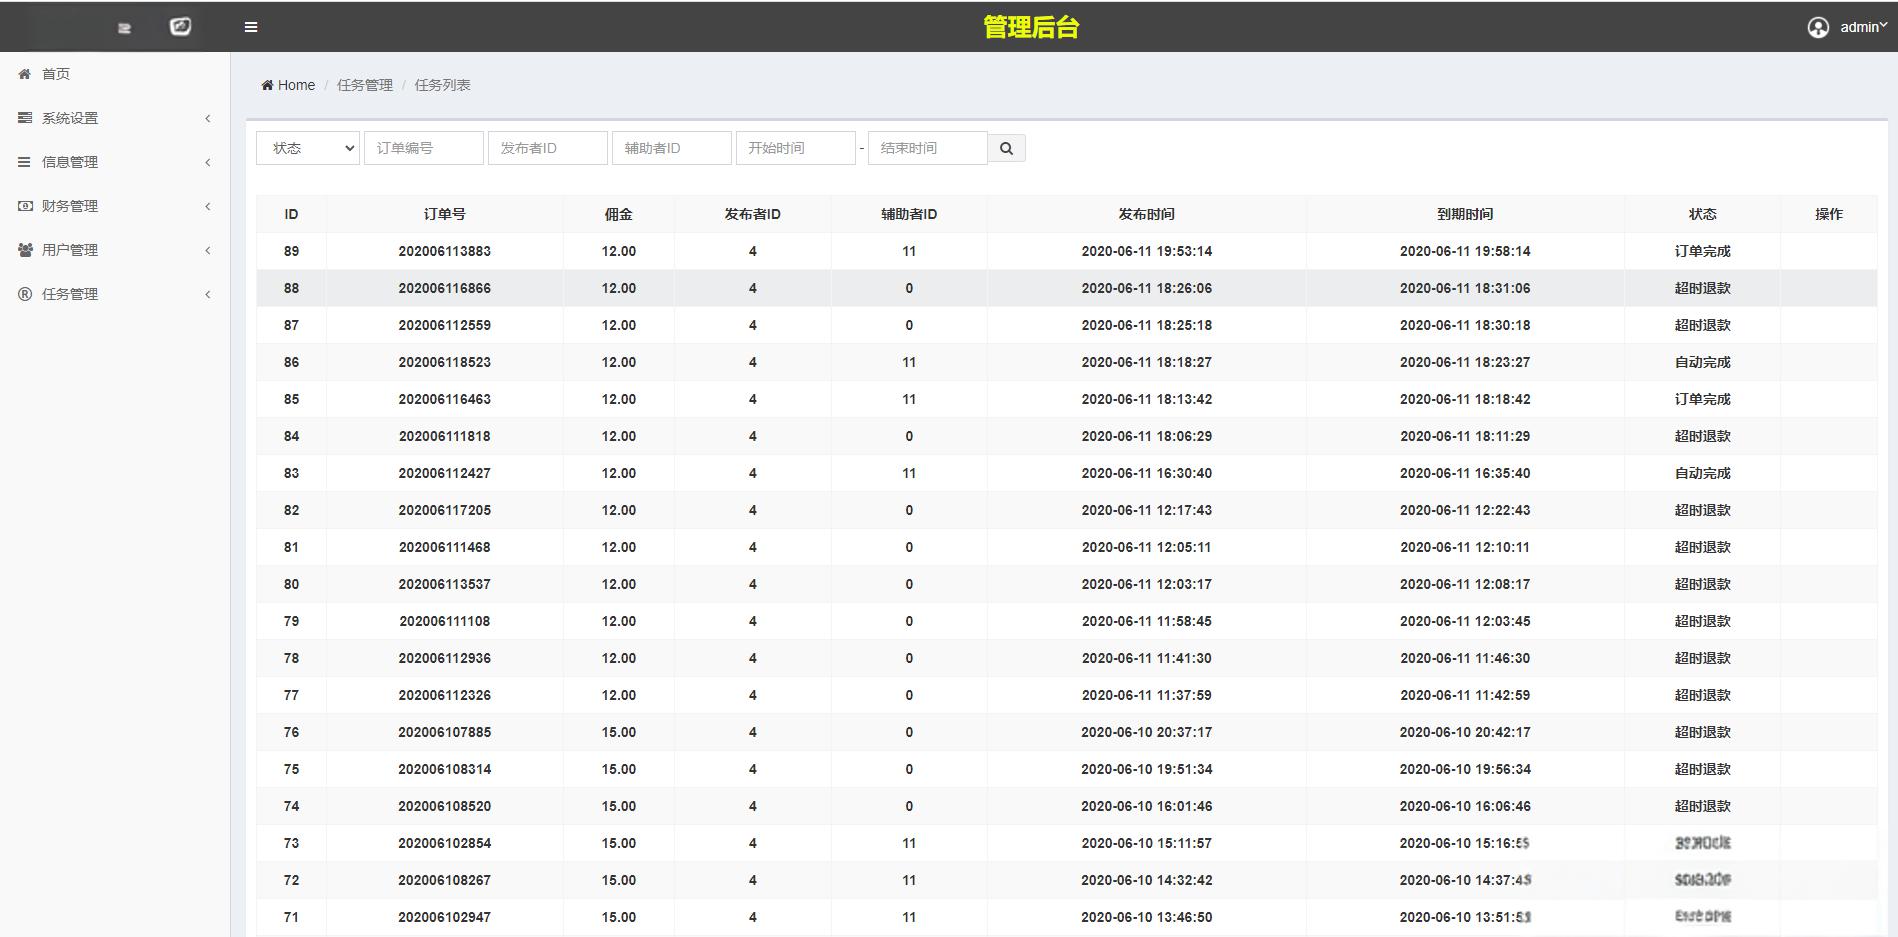
Task: Open the admin account dropdown
Action: pyautogui.click(x=1862, y=27)
